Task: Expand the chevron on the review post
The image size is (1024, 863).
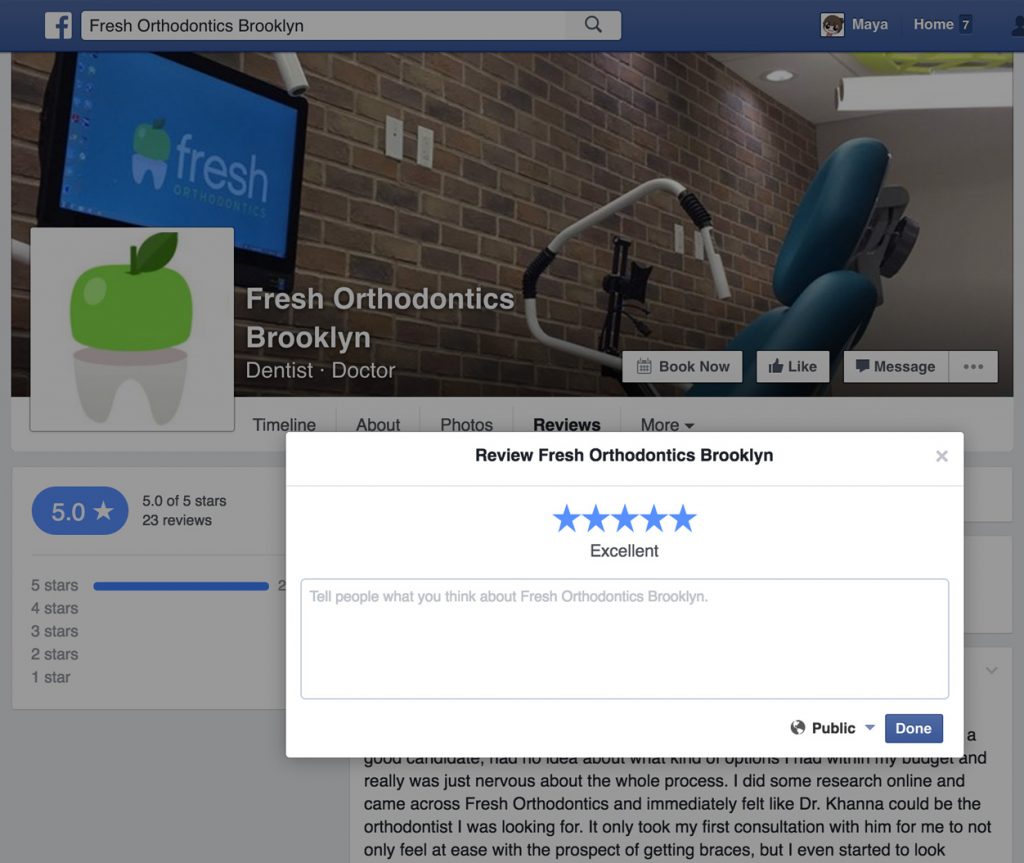Action: [x=991, y=670]
